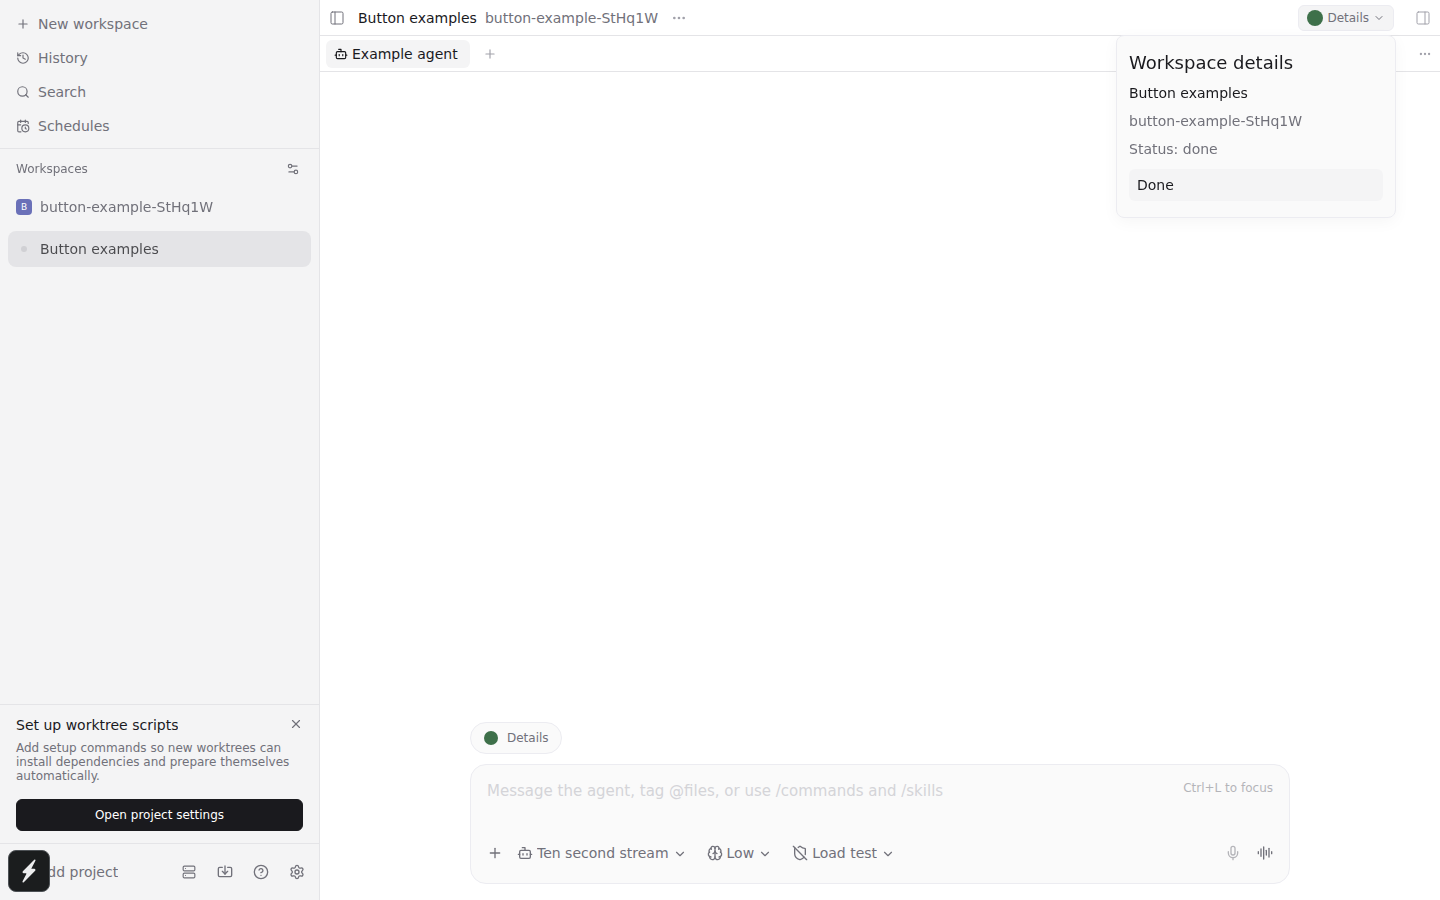Open the tab bar overflow ellipsis menu

[x=1425, y=54]
